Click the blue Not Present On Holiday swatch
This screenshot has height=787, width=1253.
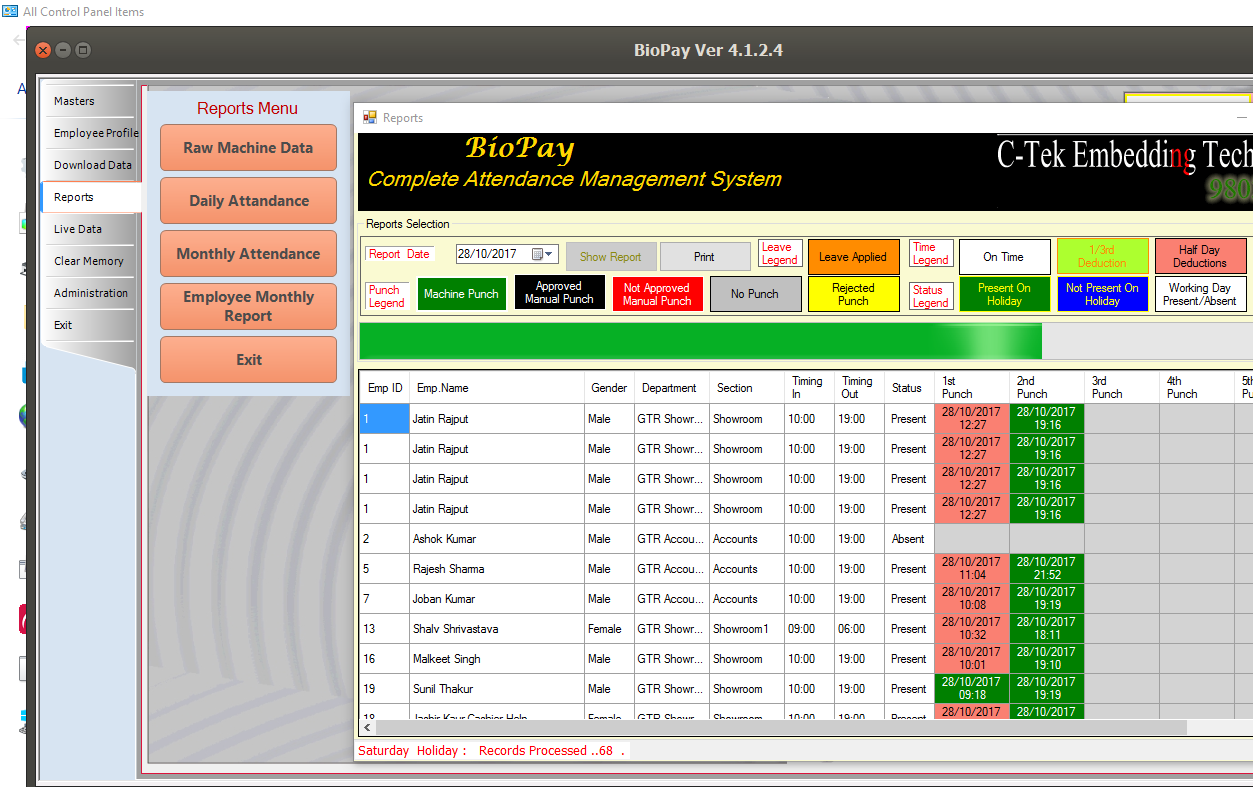pos(1102,294)
